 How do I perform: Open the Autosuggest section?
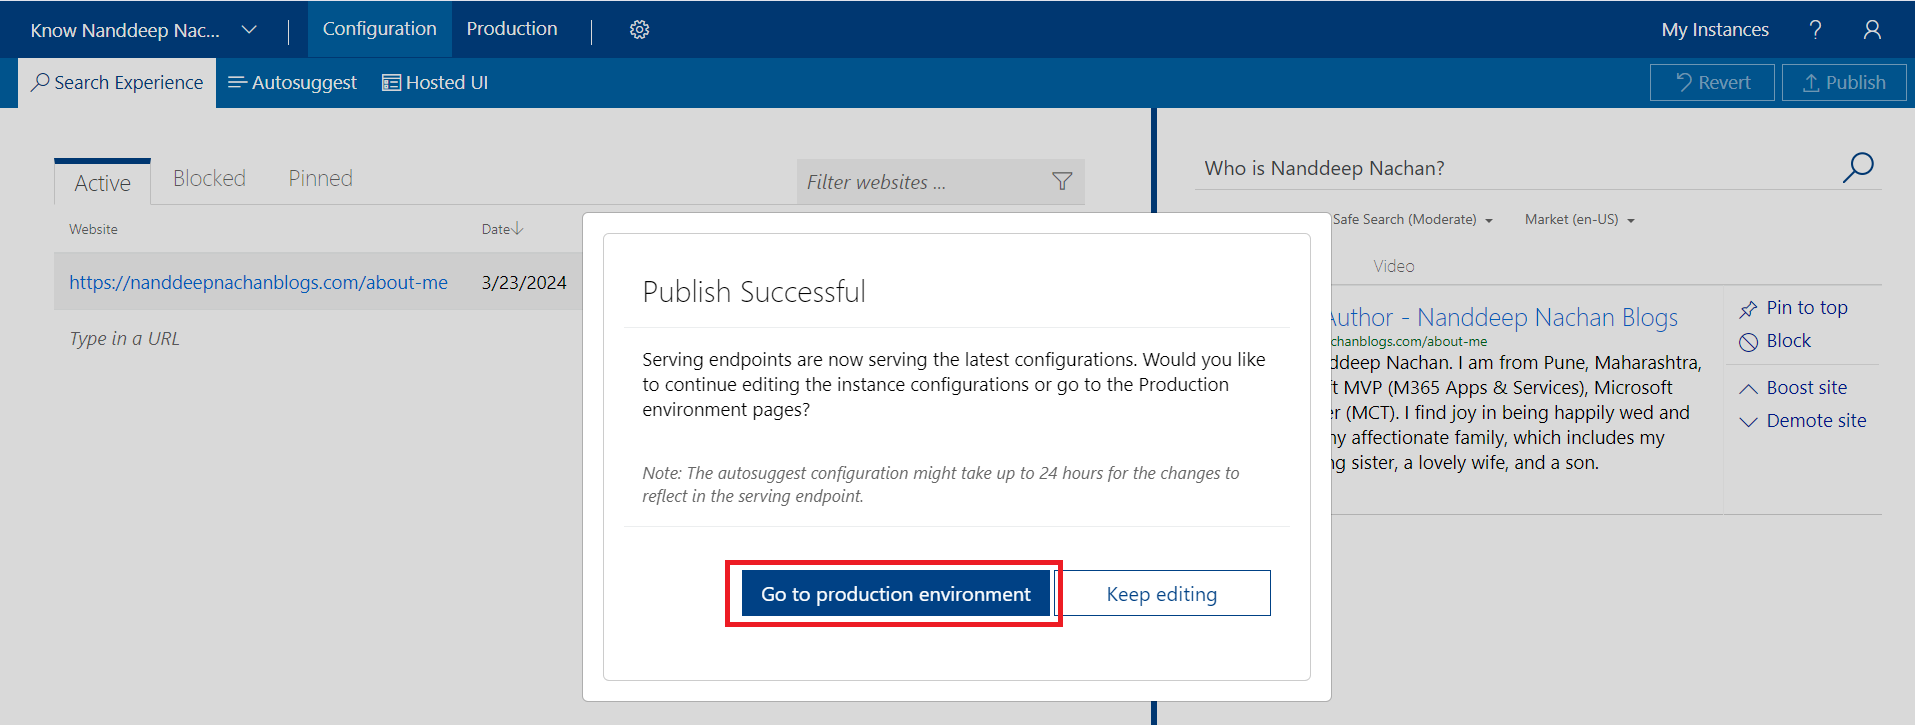[292, 83]
